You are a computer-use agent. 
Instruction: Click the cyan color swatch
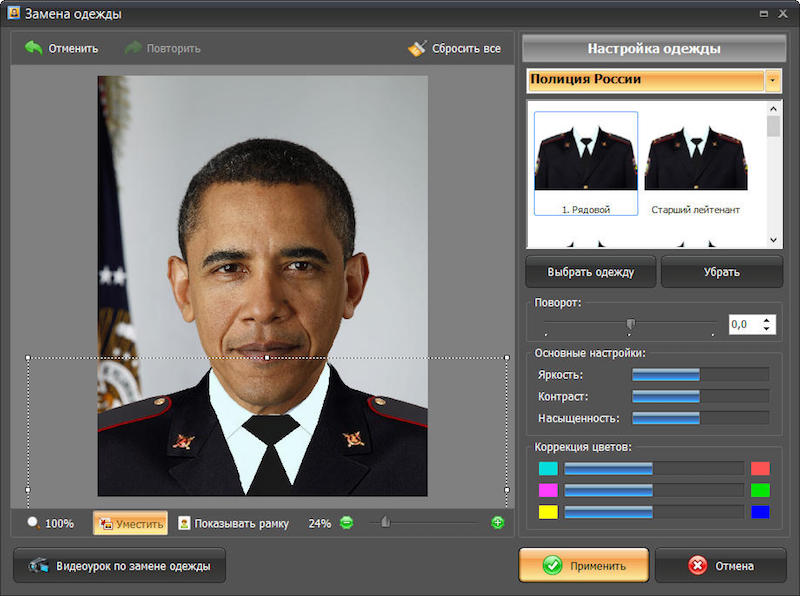coord(548,468)
